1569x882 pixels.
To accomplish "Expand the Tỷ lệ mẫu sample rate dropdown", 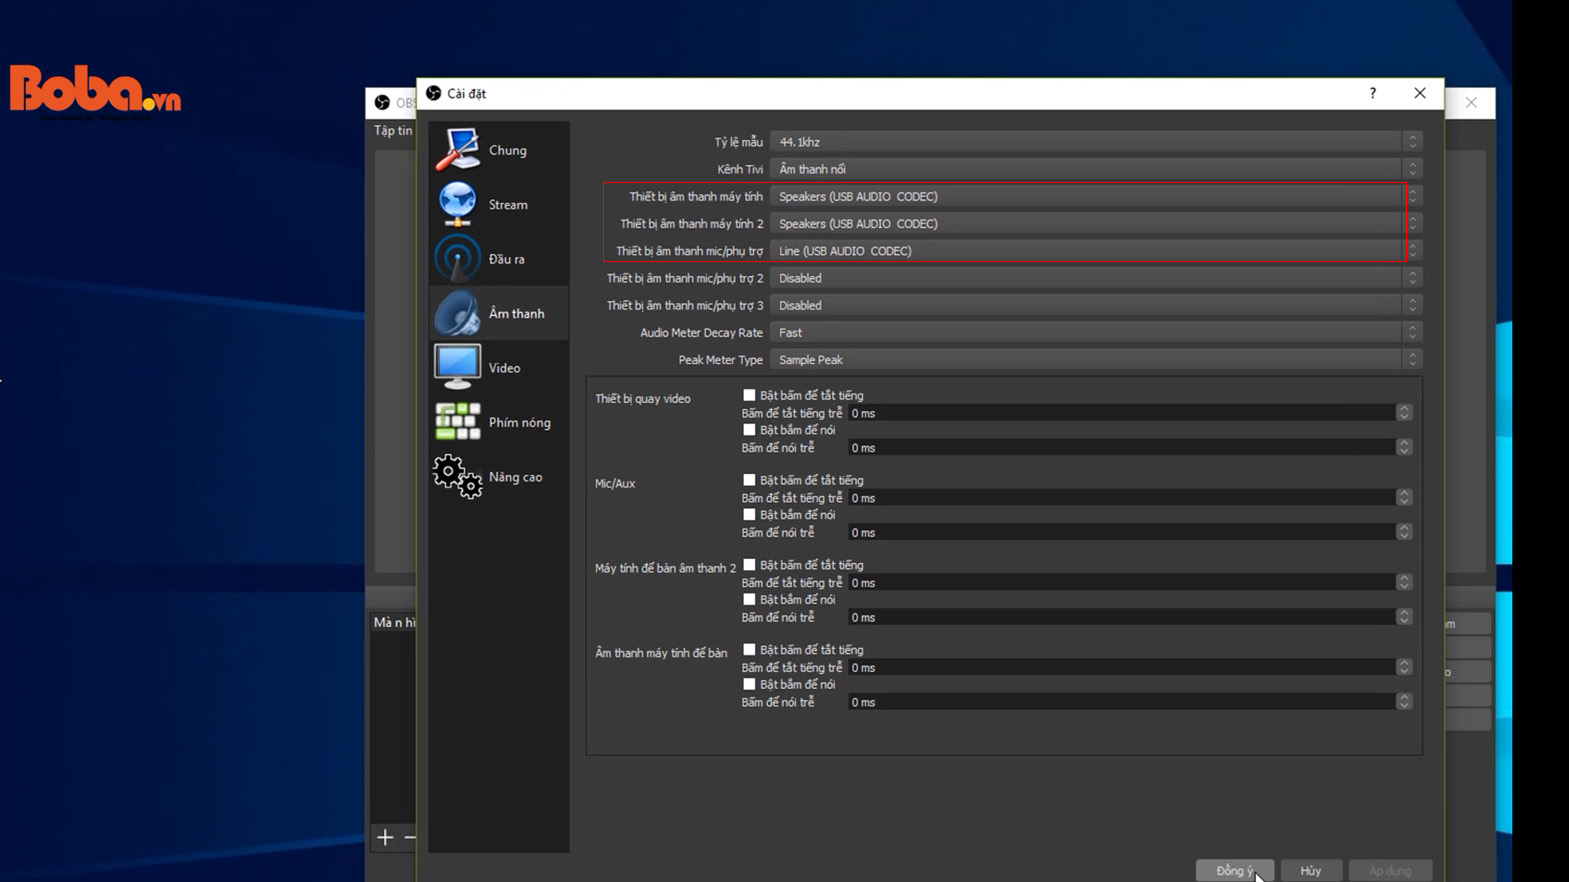I will pos(1094,142).
